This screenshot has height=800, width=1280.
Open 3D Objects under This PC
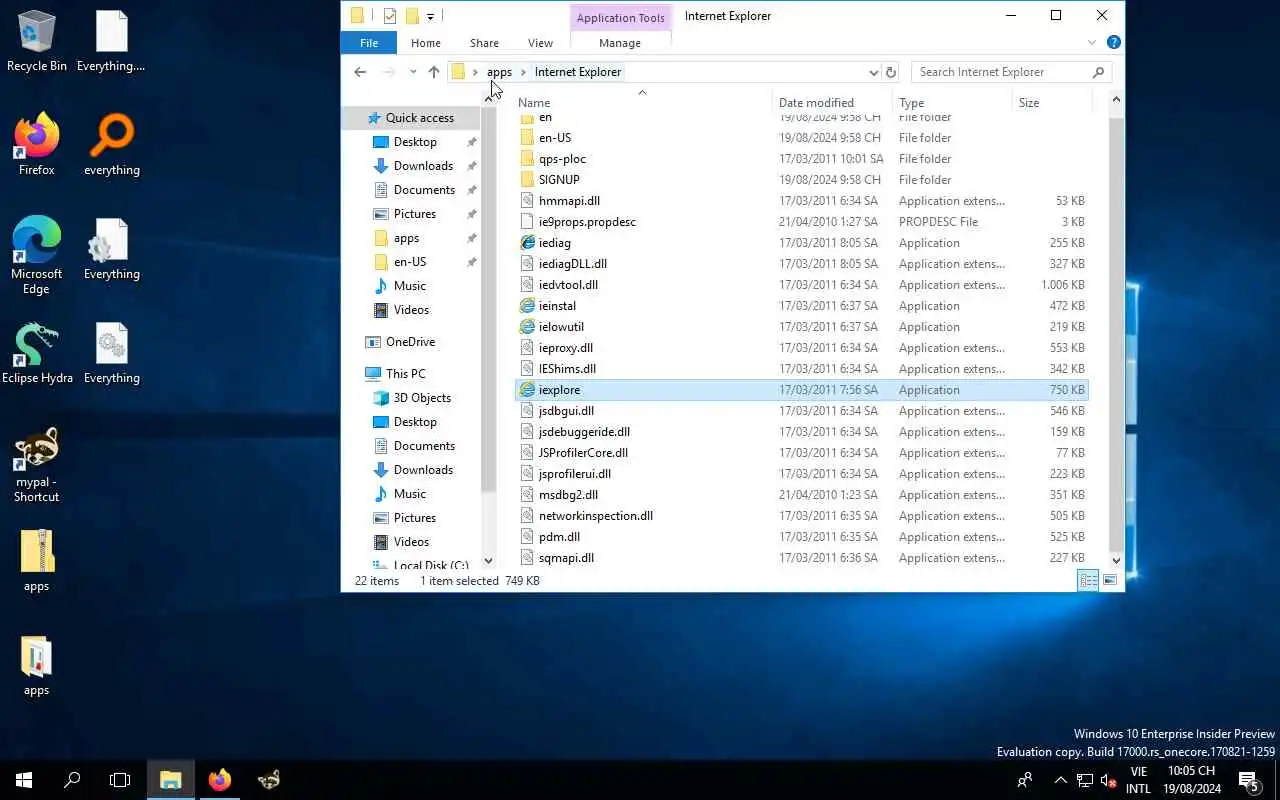(x=412, y=398)
